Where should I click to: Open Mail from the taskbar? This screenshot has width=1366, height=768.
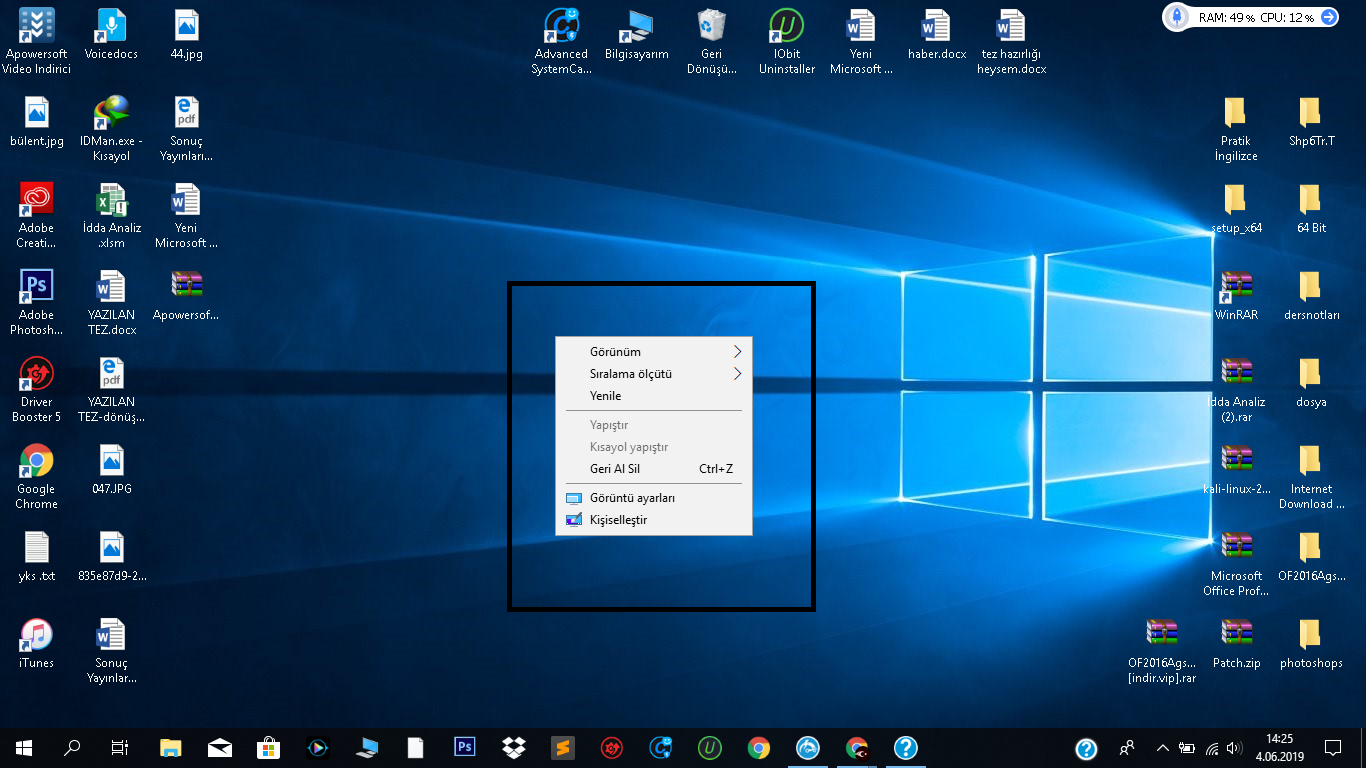click(x=219, y=747)
